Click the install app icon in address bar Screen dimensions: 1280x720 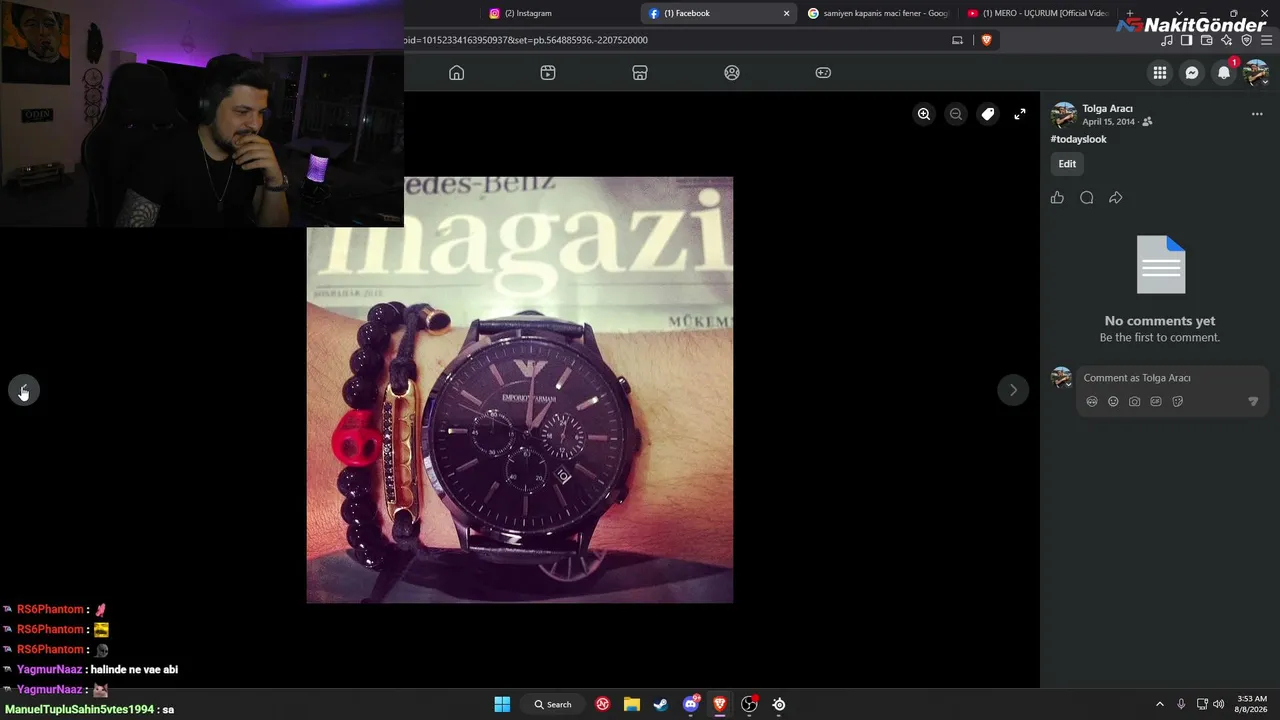(957, 40)
